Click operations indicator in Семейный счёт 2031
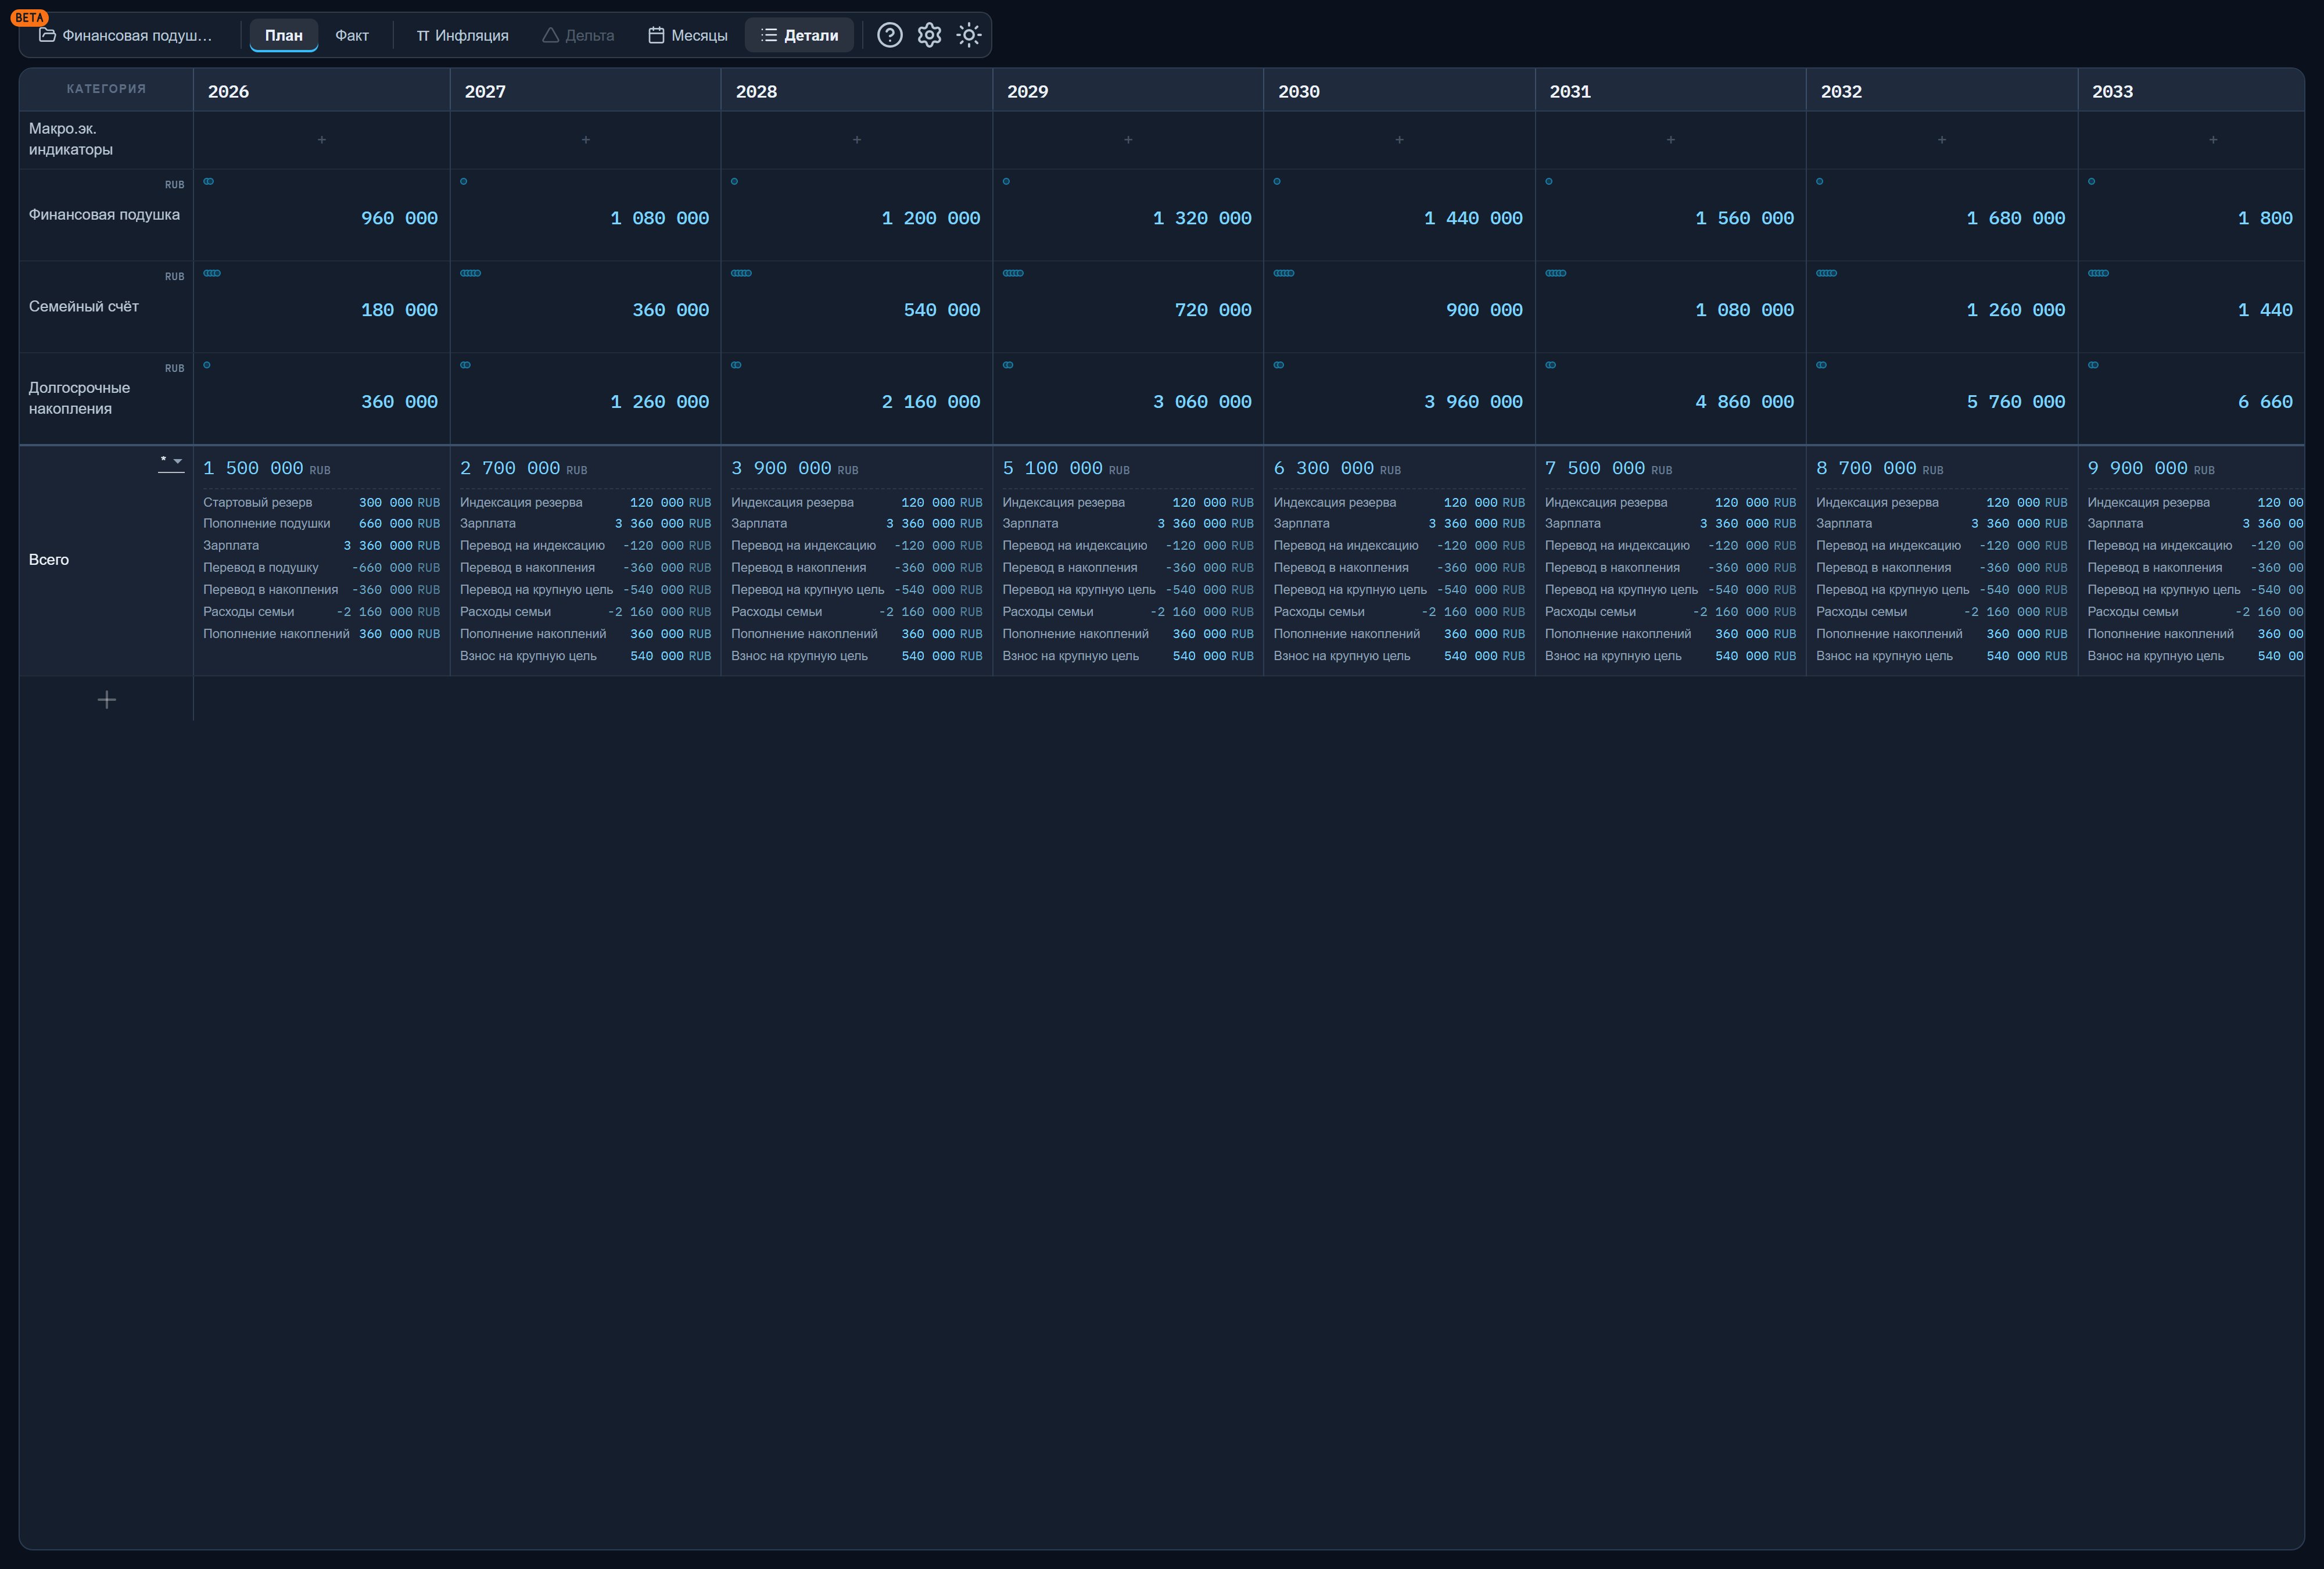Screen dimensions: 2324x1569 [1556, 273]
